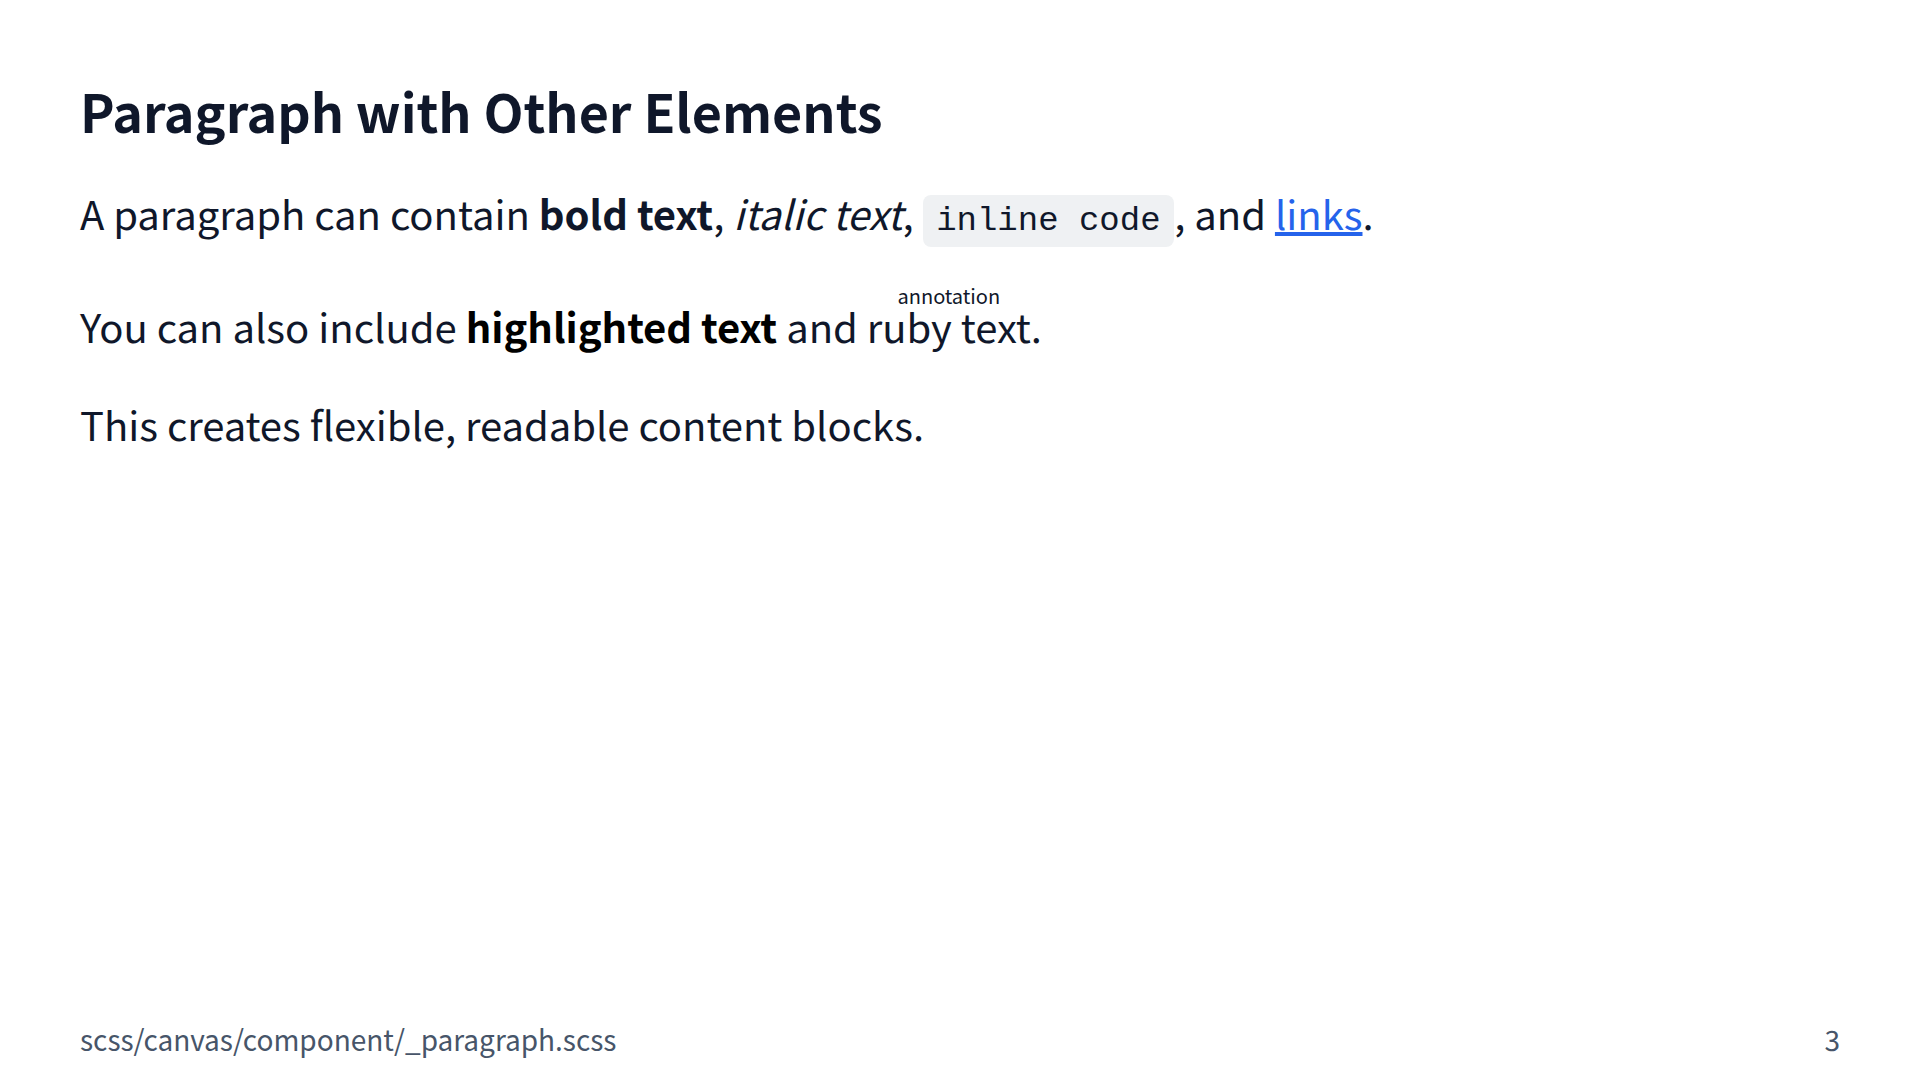1920x1080 pixels.
Task: Click the sentence "This creates flexible, readable content blocks."
Action: click(501, 428)
